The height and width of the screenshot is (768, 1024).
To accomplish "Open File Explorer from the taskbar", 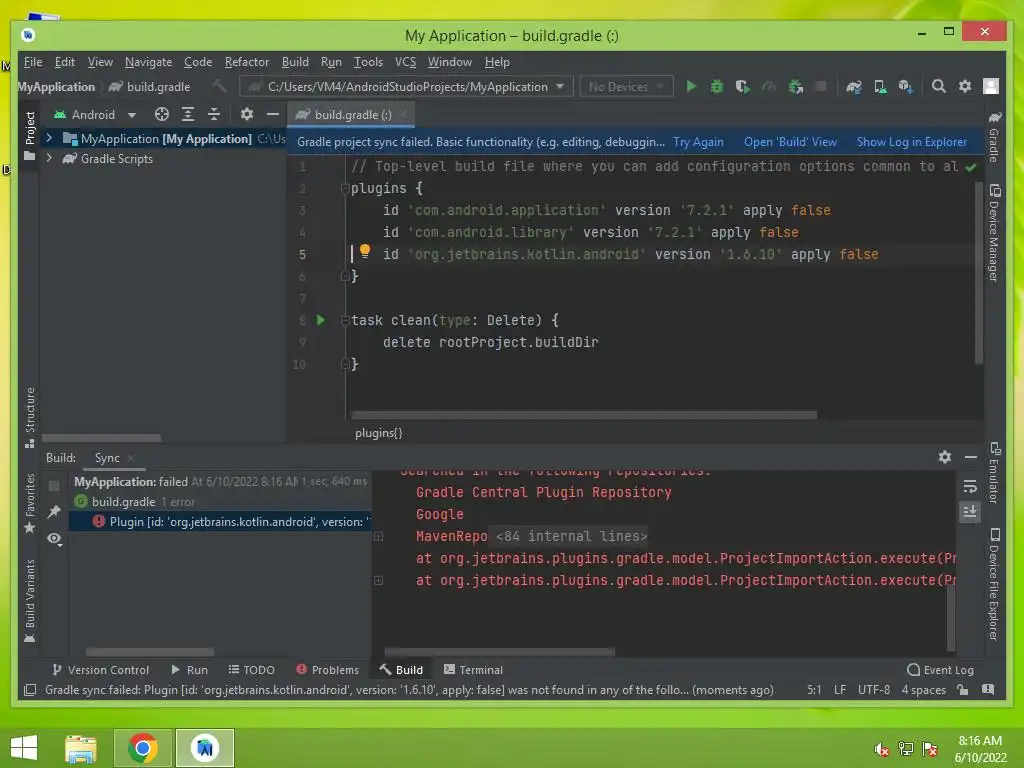I will 81,748.
